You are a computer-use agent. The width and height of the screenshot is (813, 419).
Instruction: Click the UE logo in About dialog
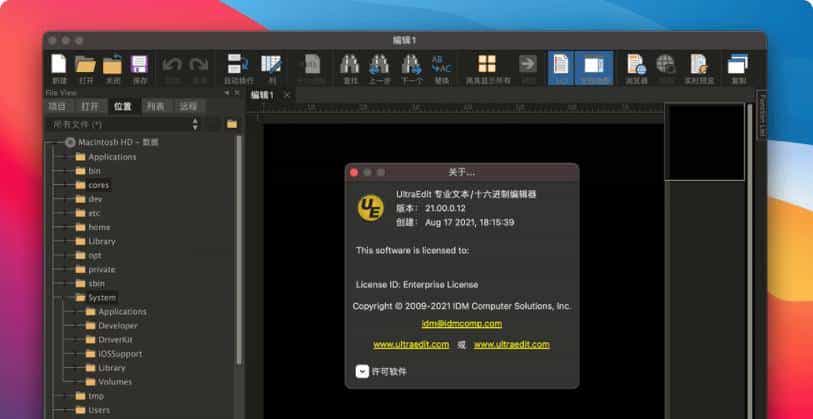coord(371,208)
